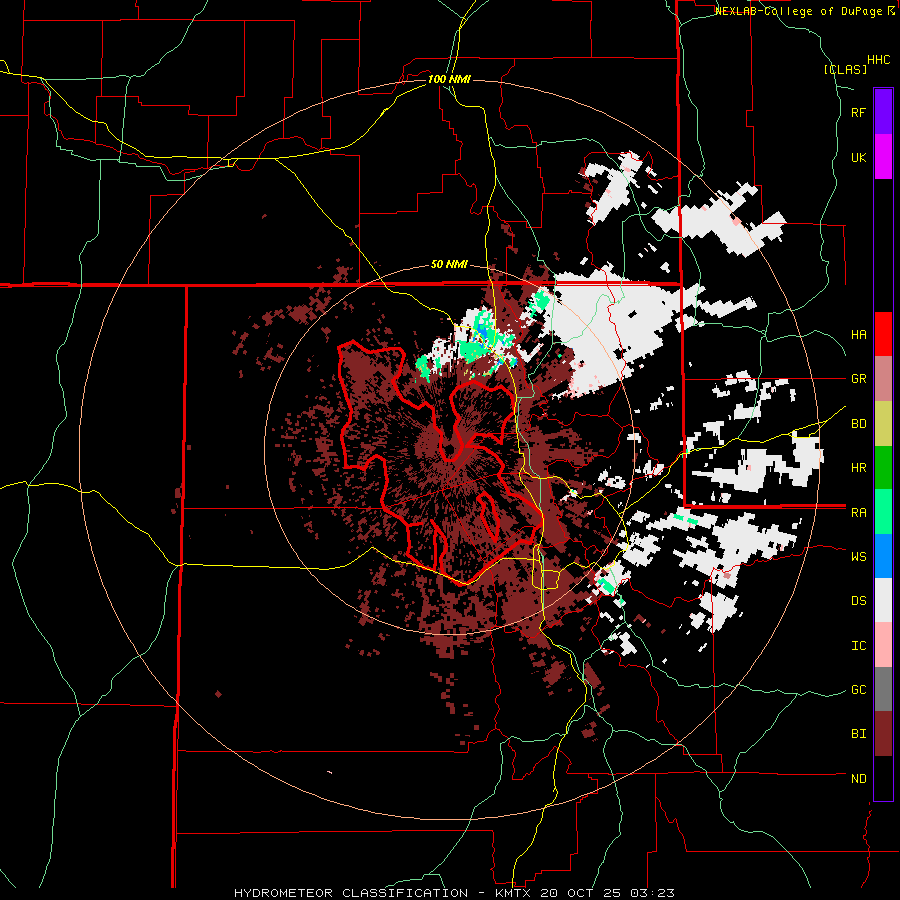Screen dimensions: 900x900
Task: Select the dusty pink GR legend swatch
Action: 883,379
